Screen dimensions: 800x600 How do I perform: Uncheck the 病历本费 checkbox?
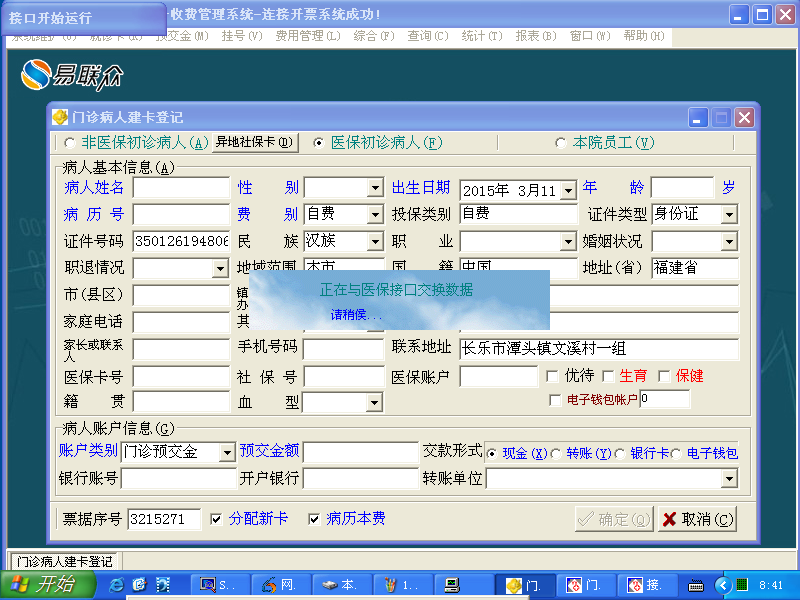coord(314,519)
